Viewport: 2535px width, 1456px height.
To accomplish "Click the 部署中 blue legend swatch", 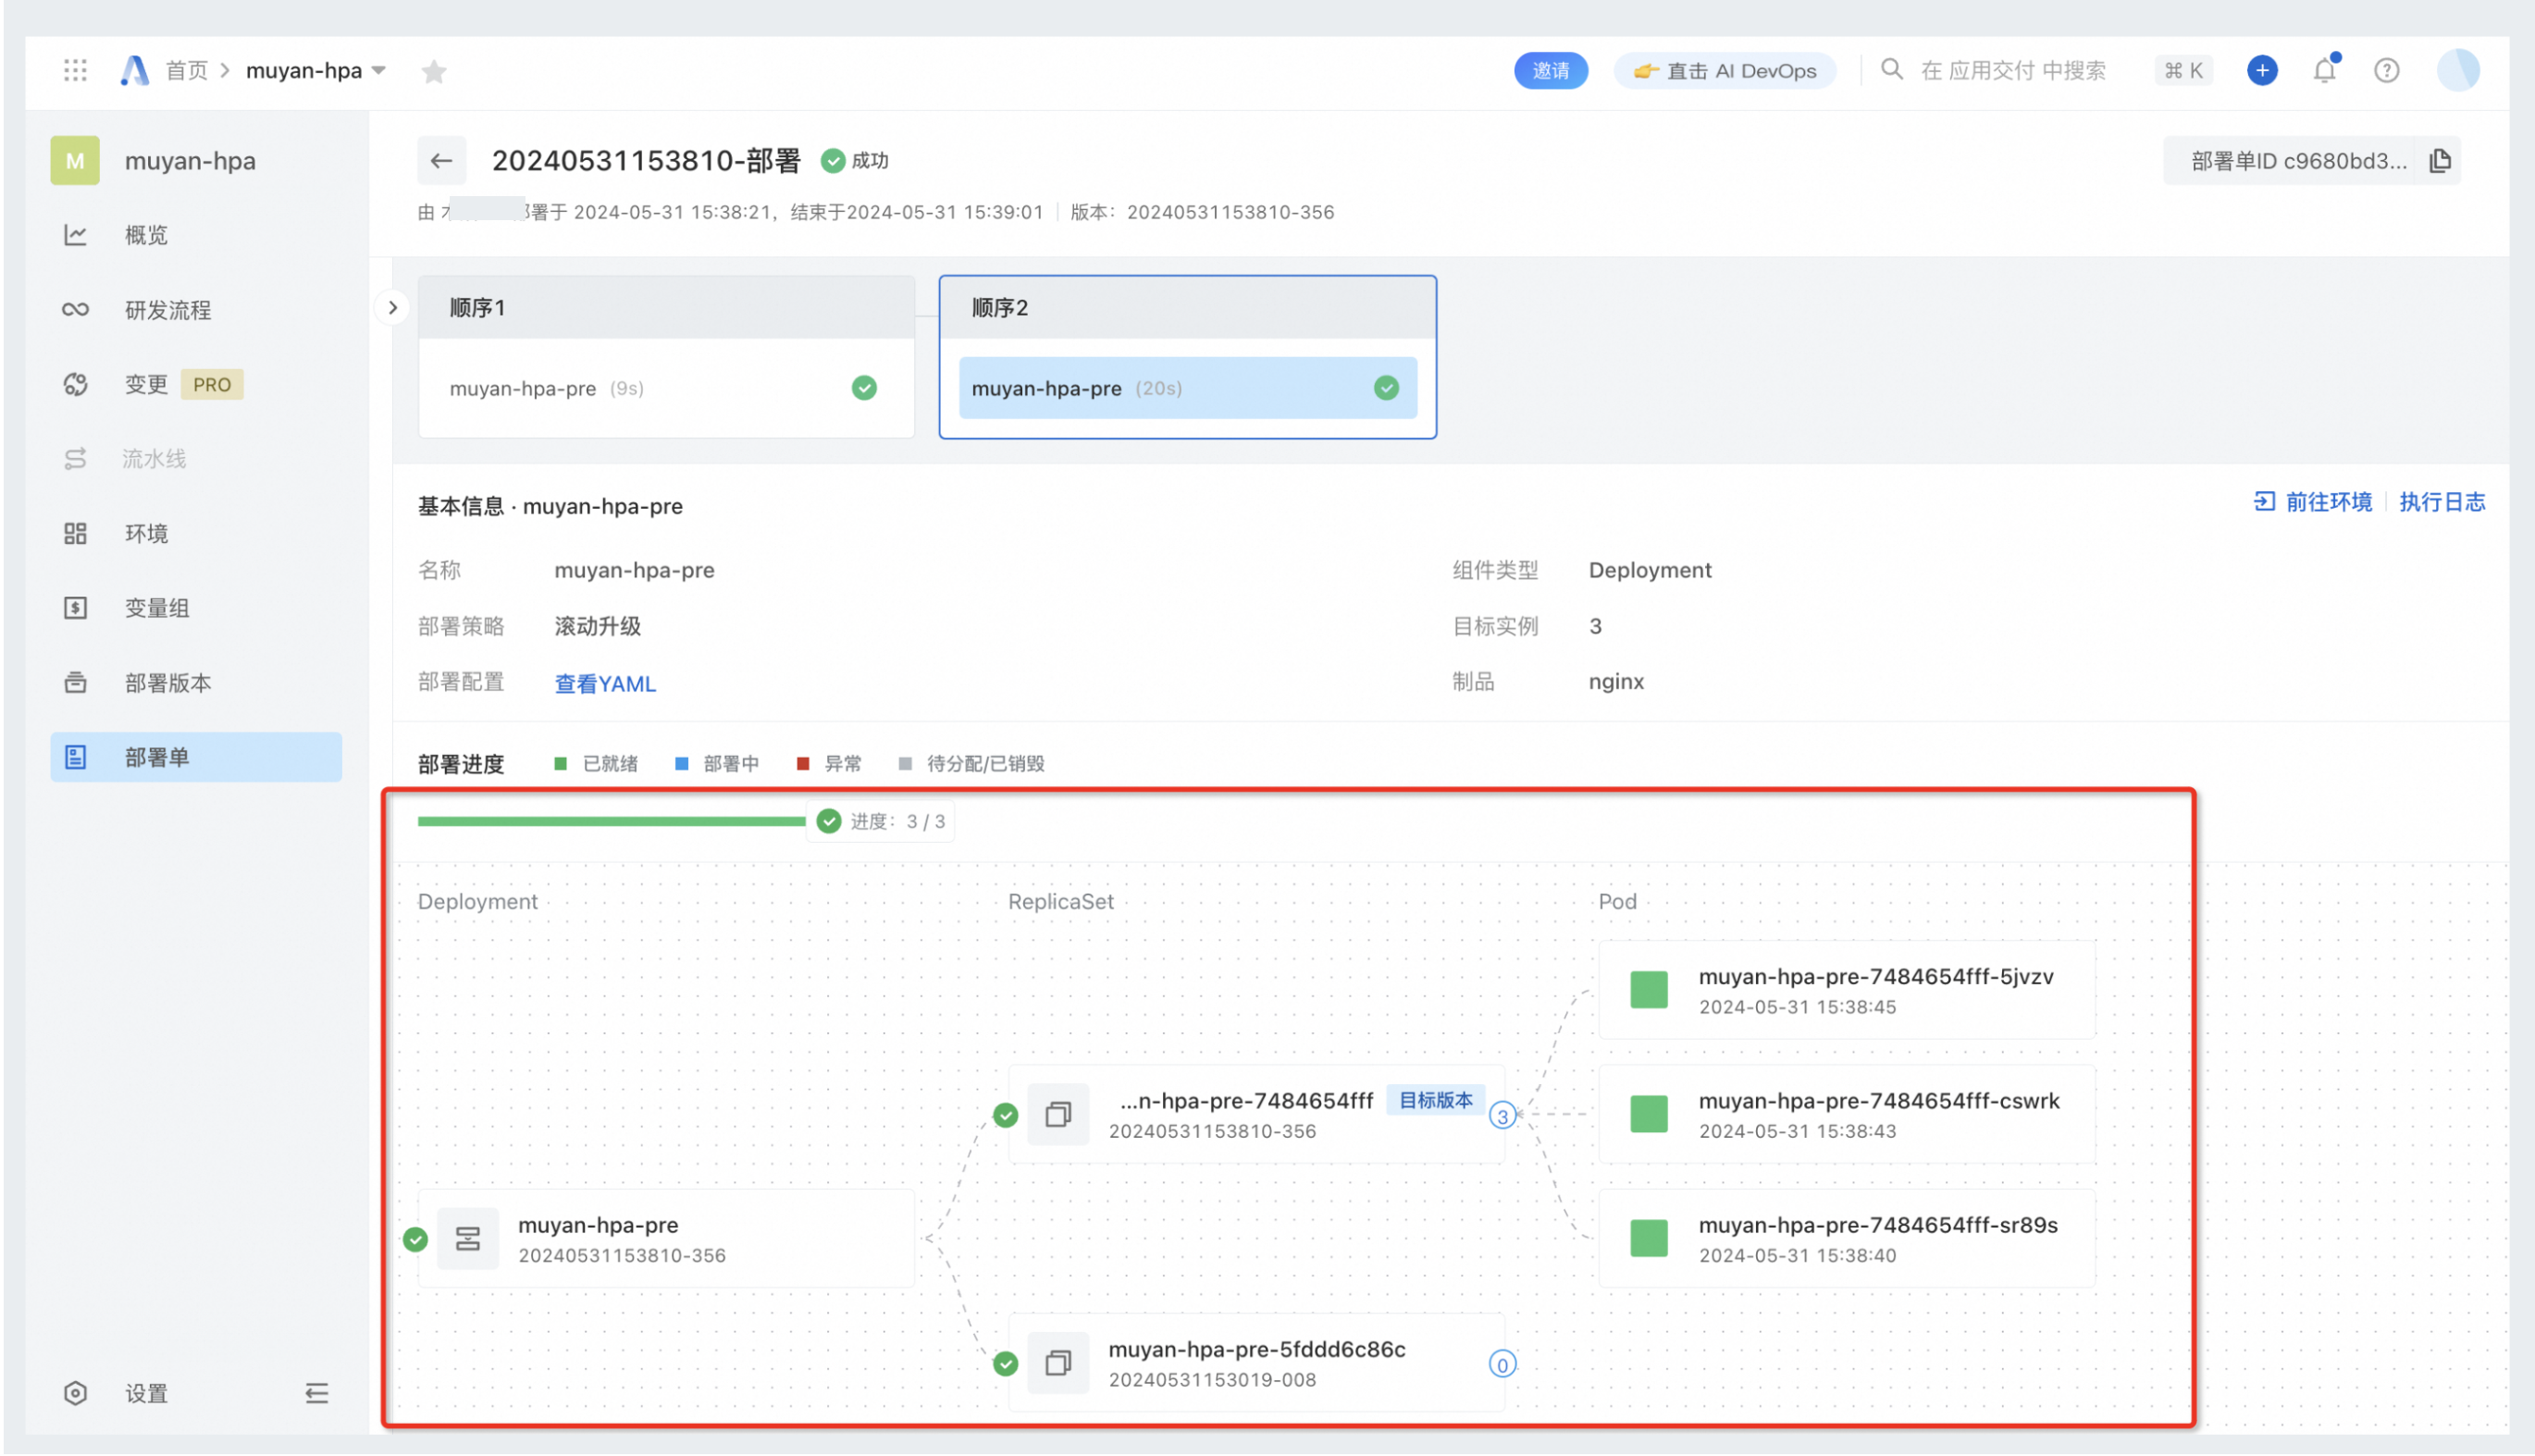I will [x=681, y=764].
